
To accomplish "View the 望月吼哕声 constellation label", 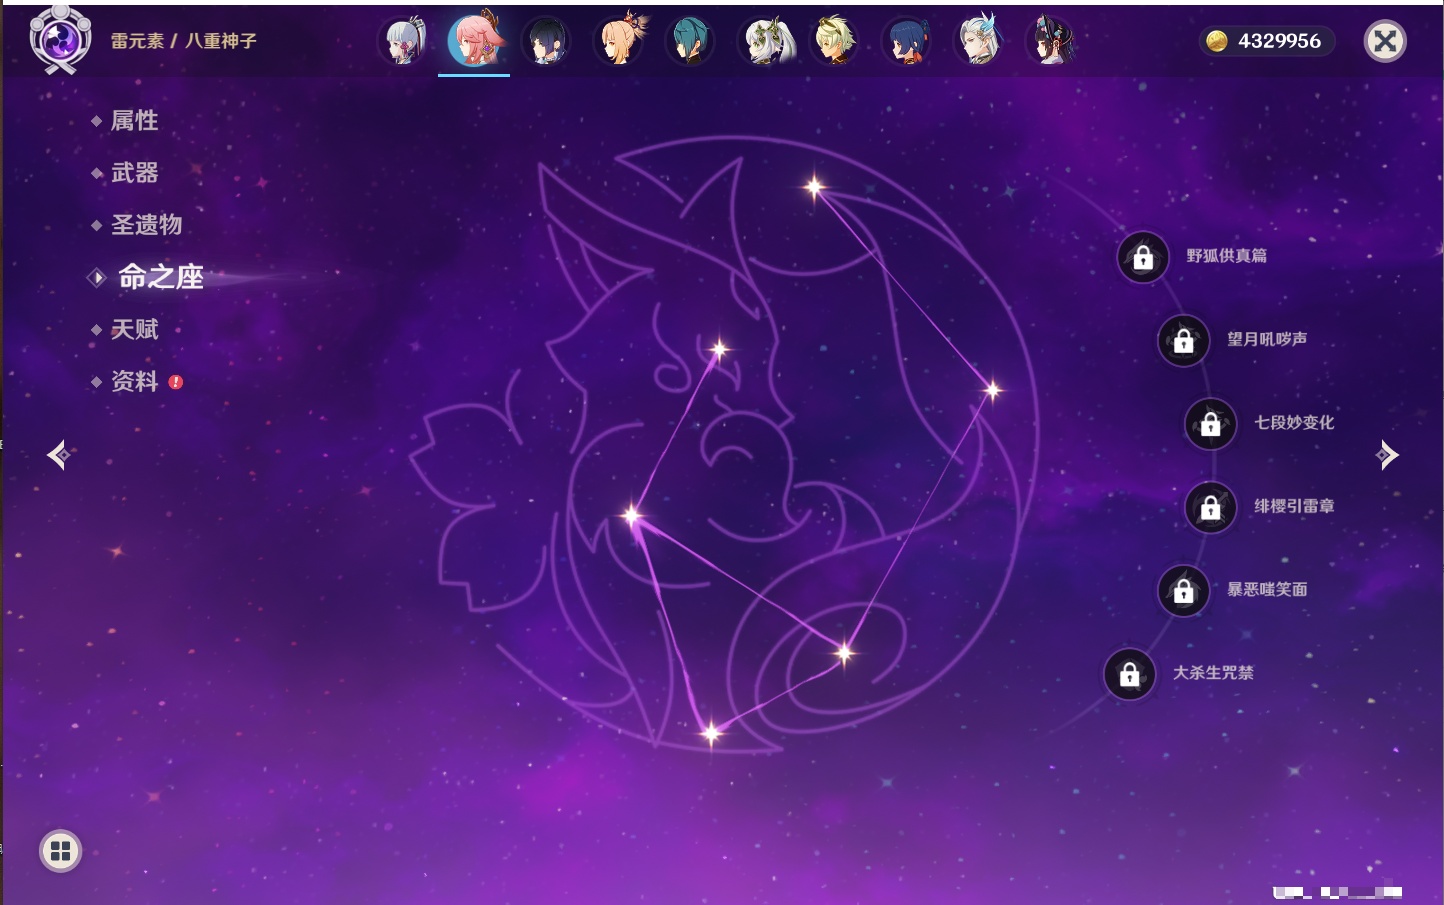I will (x=1267, y=339).
